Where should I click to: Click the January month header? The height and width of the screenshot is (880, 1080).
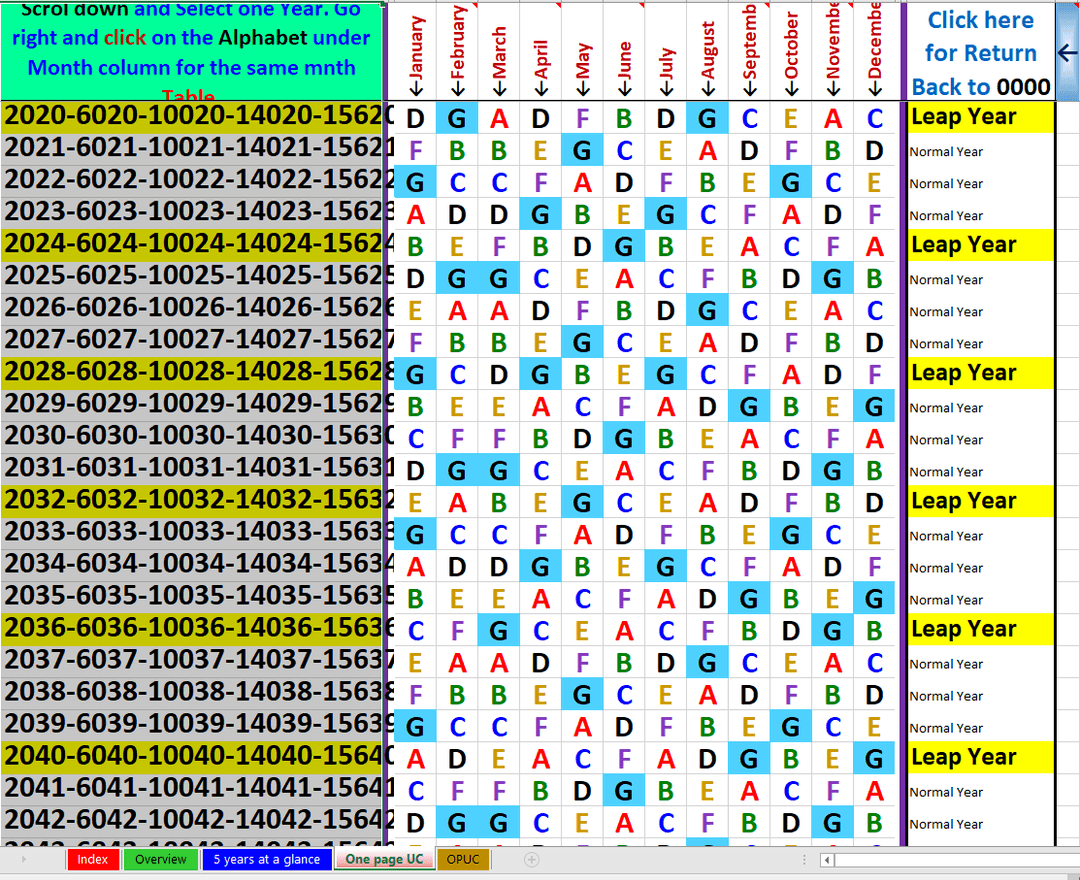415,53
